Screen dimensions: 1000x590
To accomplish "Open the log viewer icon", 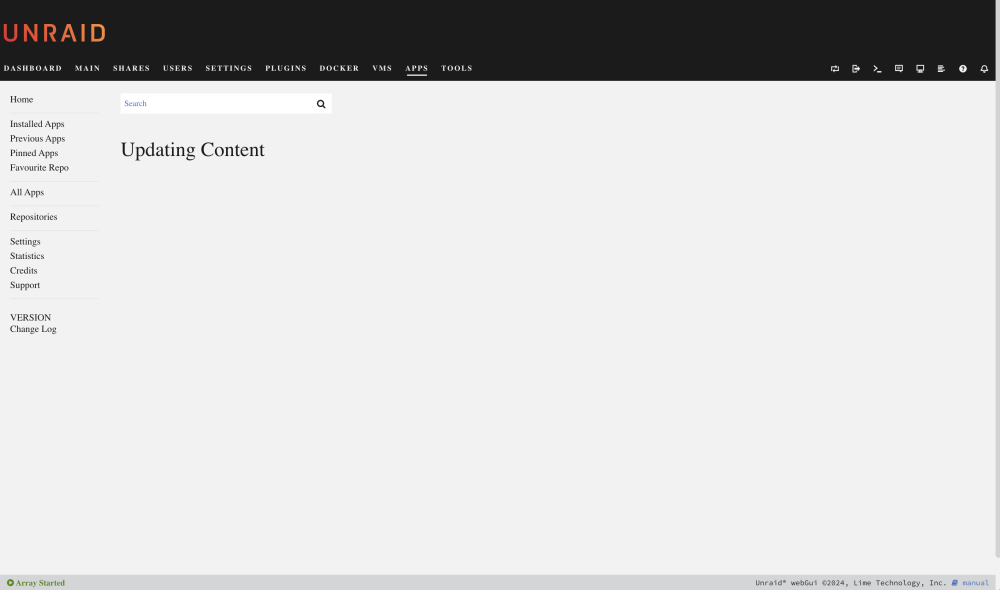I will [x=941, y=69].
